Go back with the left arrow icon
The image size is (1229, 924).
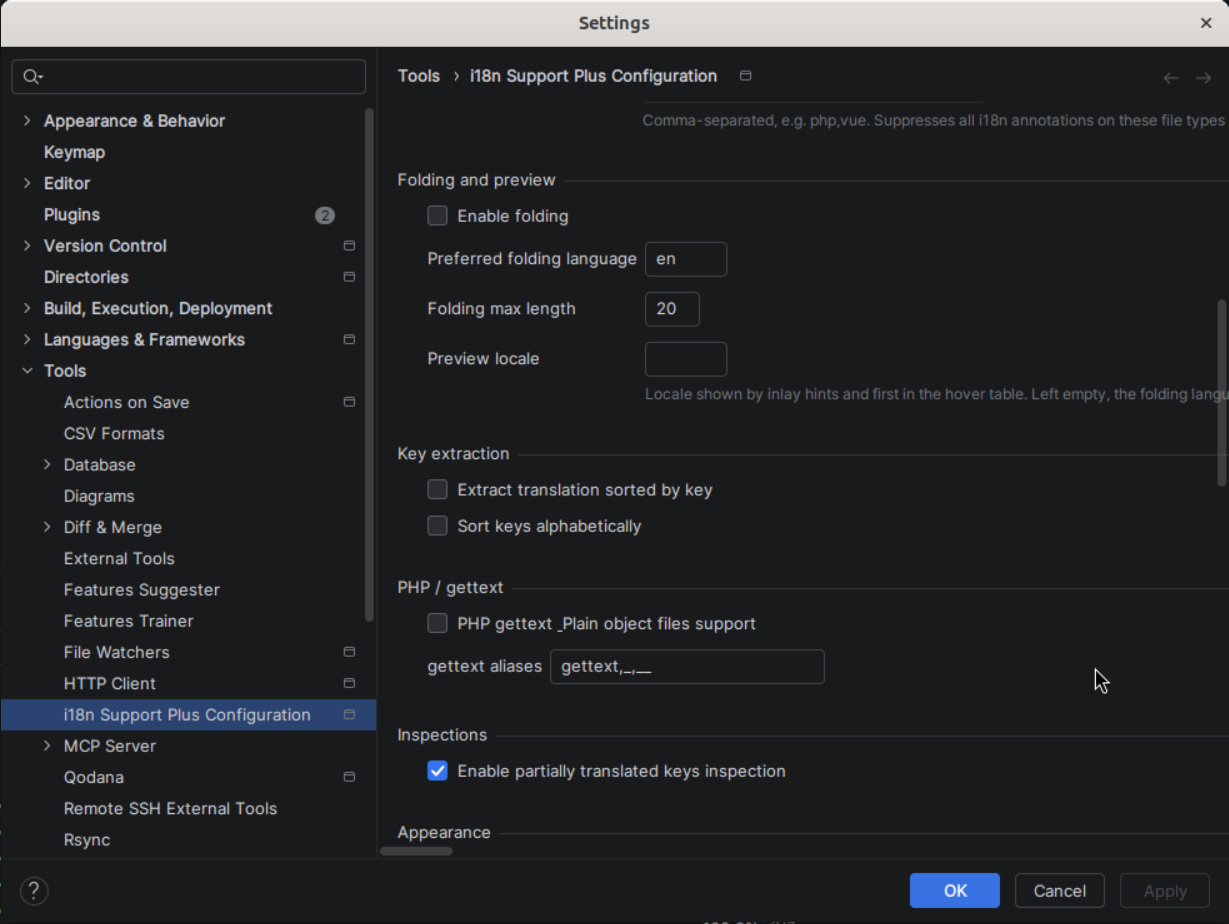coord(1170,78)
